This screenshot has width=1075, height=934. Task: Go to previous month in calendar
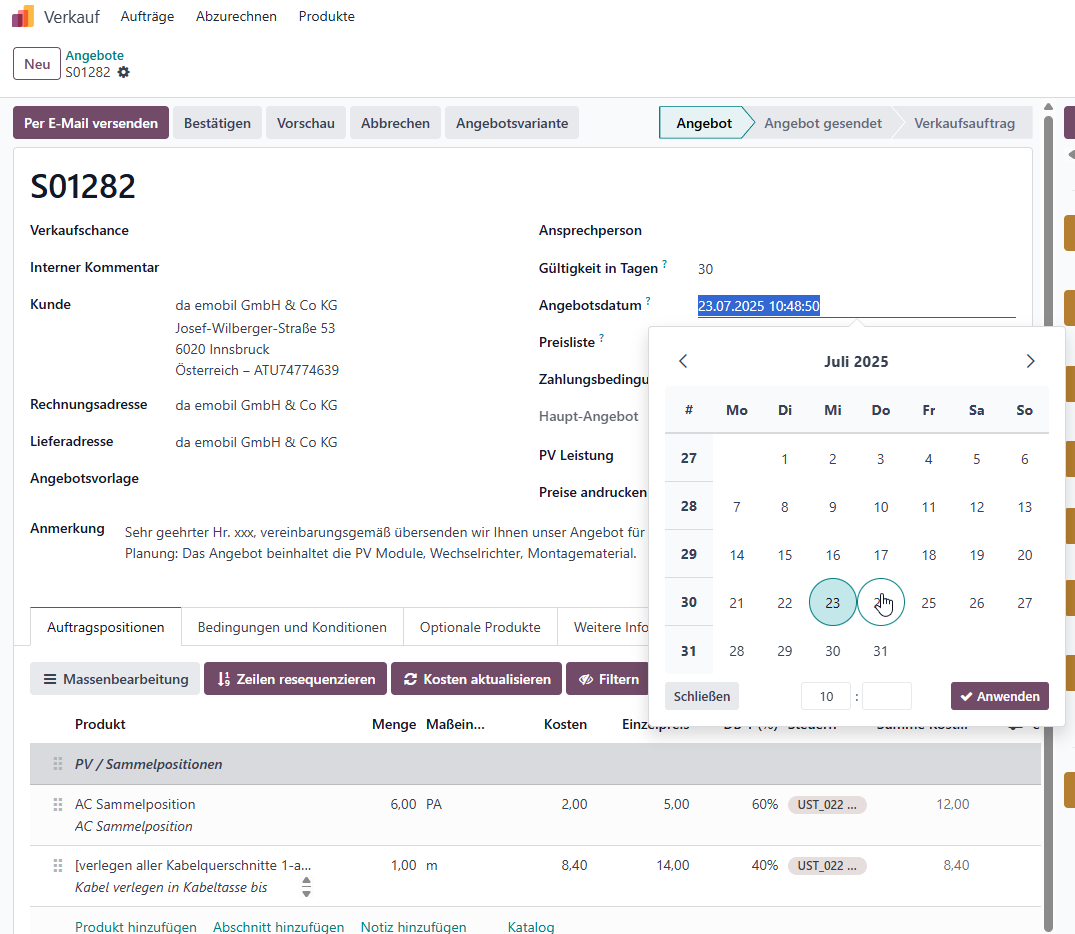tap(683, 361)
